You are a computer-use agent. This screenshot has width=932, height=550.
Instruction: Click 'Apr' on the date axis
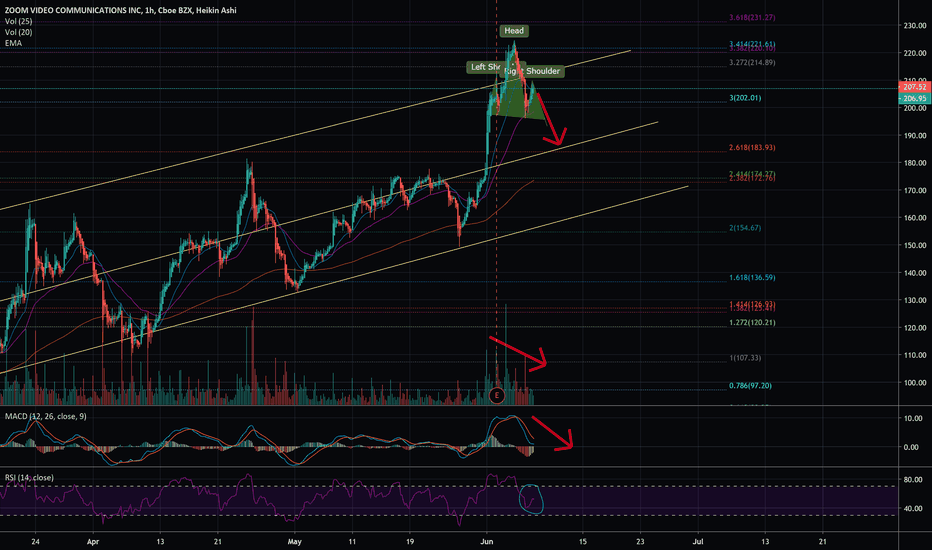(x=93, y=542)
